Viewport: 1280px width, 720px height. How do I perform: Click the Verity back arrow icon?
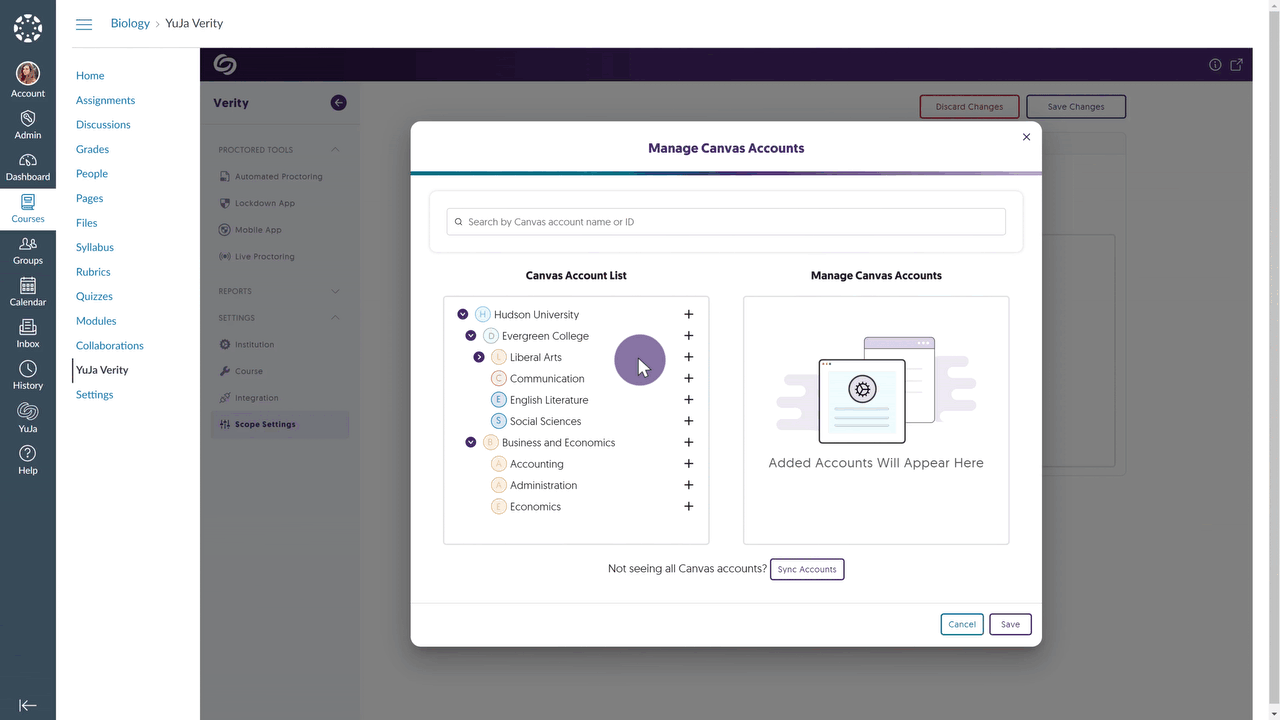point(338,103)
